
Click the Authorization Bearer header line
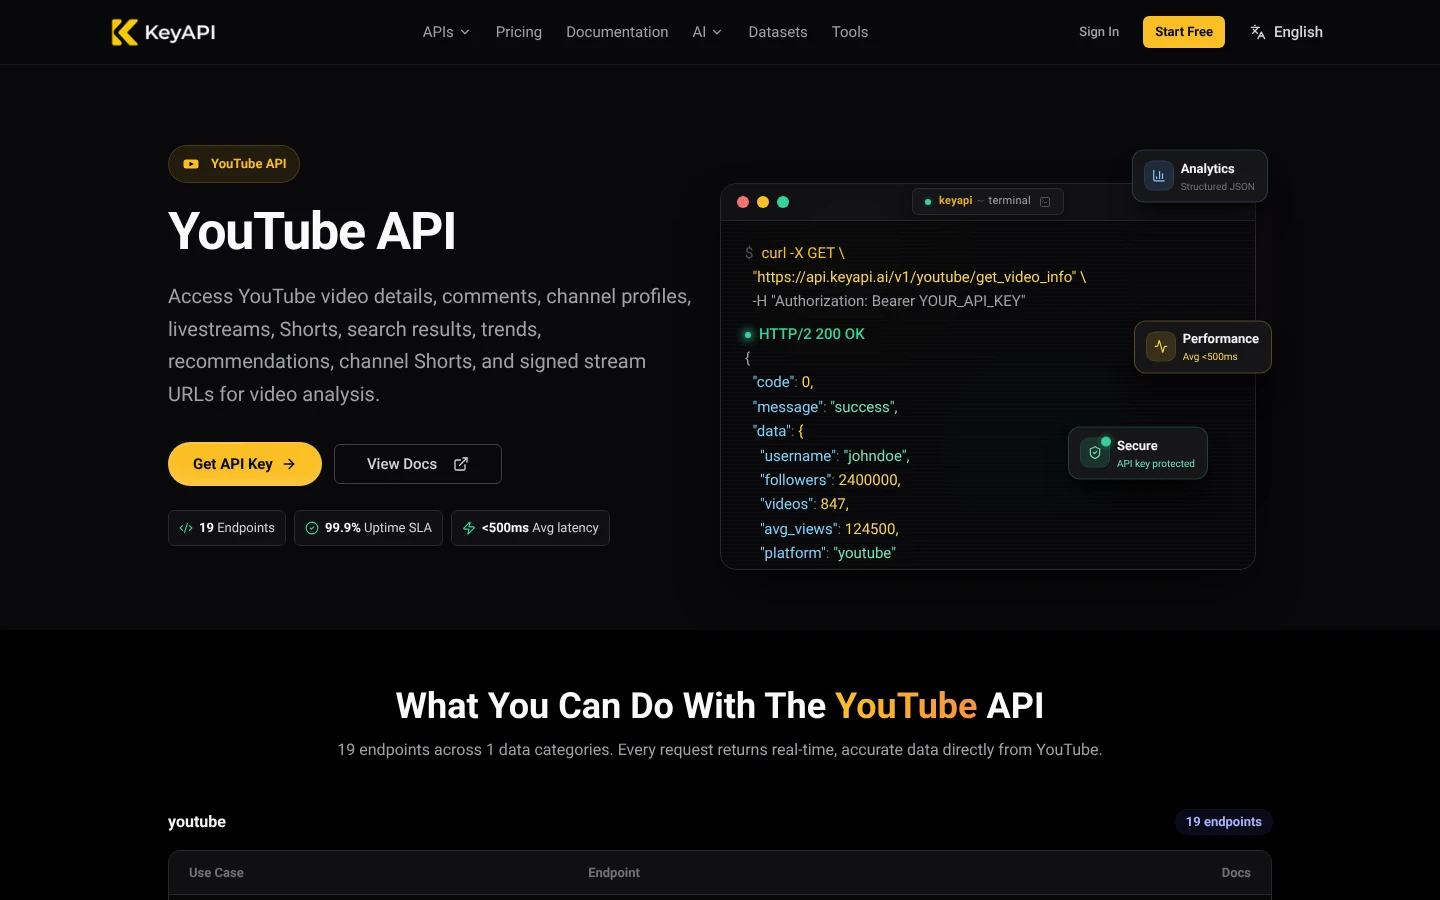coord(889,301)
